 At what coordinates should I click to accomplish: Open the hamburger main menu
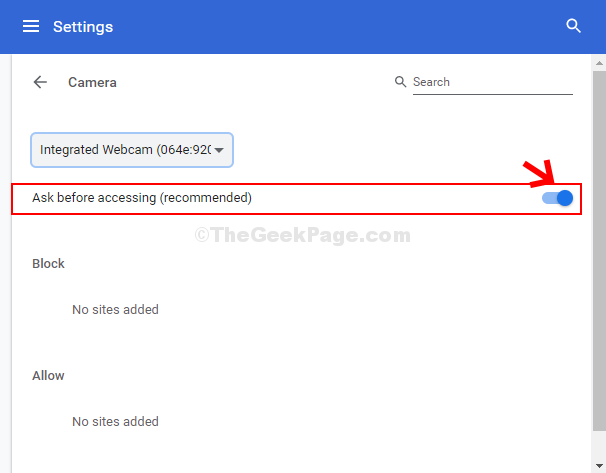click(31, 26)
